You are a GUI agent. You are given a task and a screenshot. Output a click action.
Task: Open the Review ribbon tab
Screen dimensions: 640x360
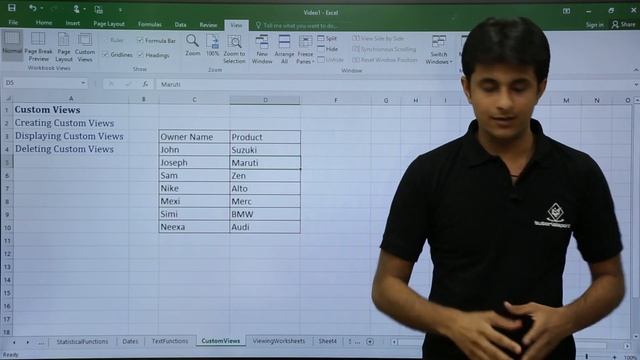coord(208,25)
